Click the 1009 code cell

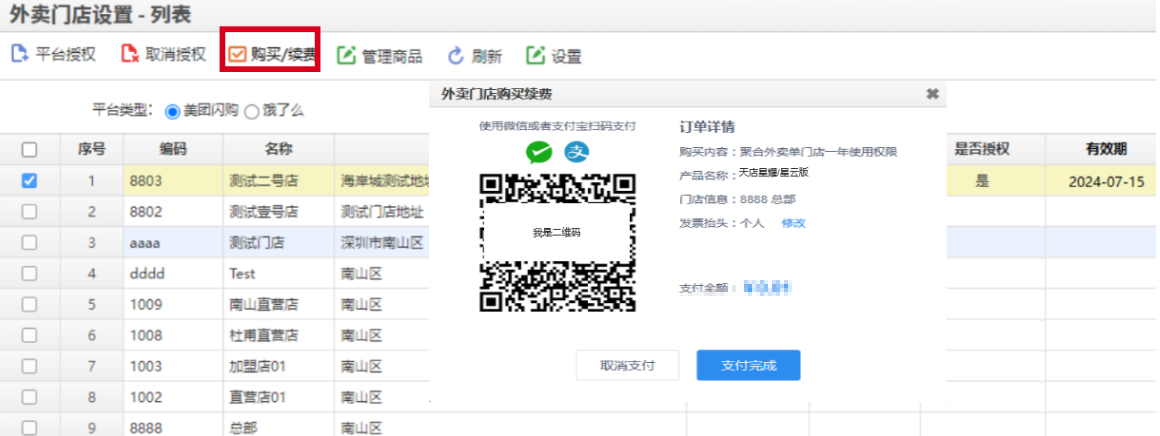[x=173, y=304]
